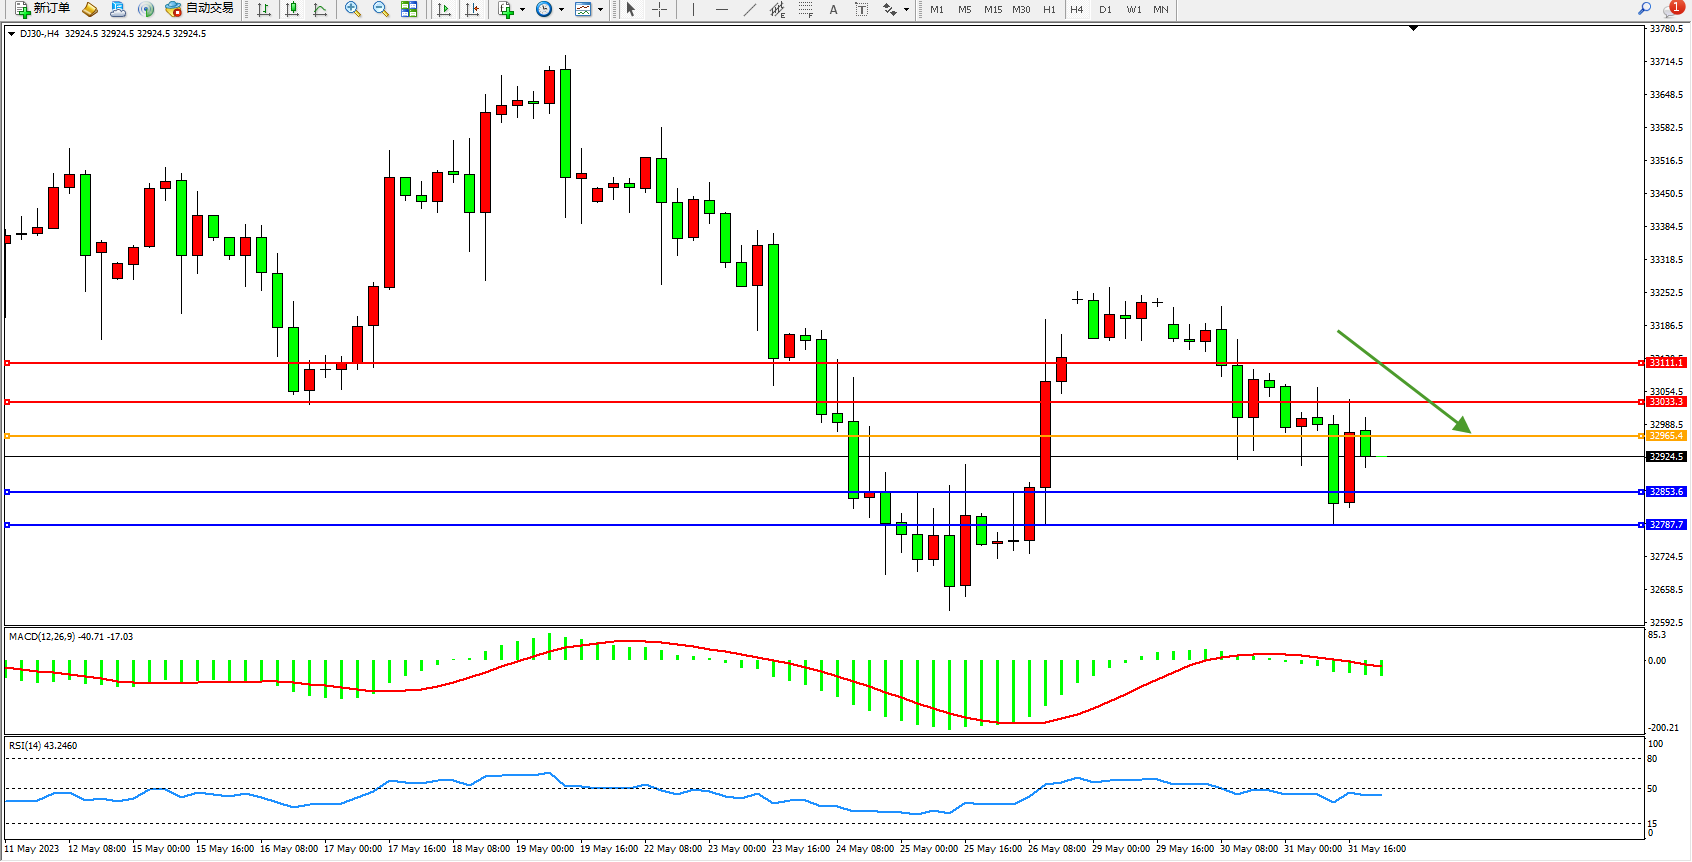
Task: Switch chart to line chart mode
Action: coord(320,9)
